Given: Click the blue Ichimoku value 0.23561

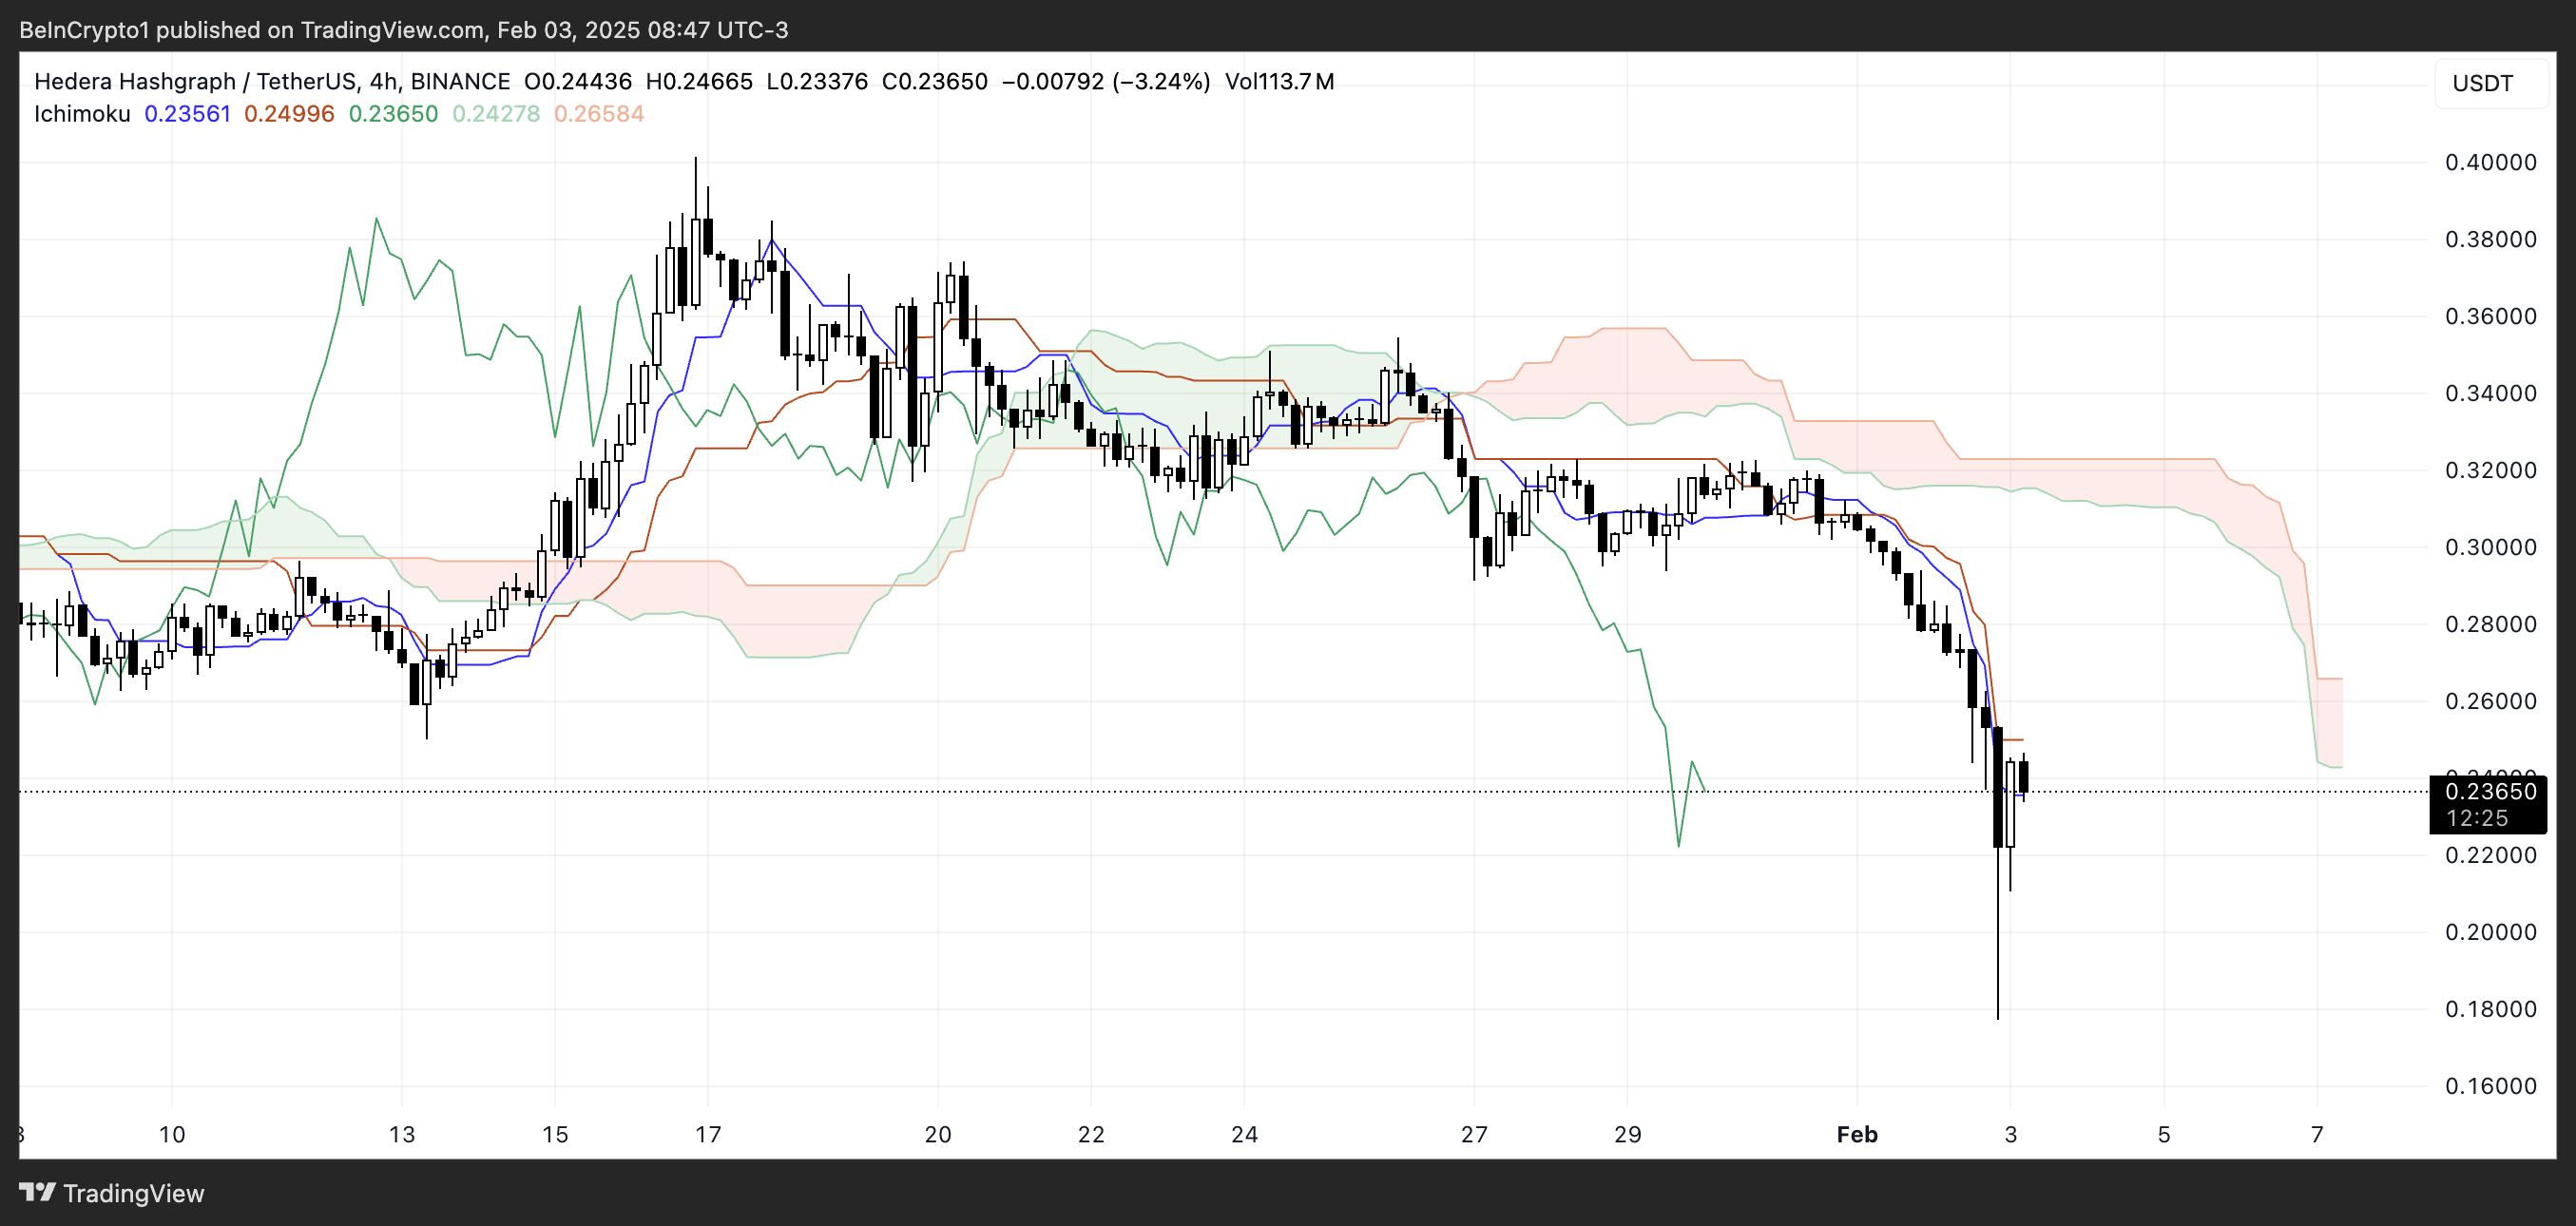Looking at the screenshot, I should click(x=187, y=114).
